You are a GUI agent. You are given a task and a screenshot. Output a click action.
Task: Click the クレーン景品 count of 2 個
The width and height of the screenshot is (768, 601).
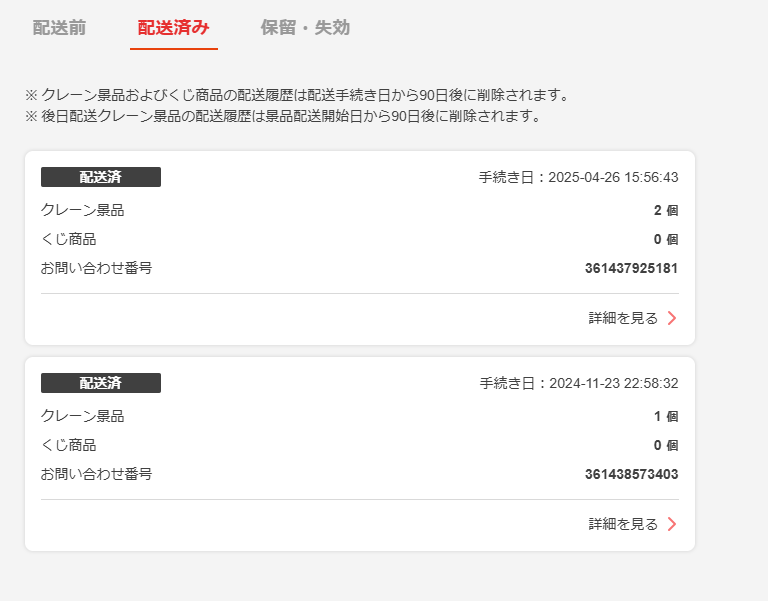pyautogui.click(x=665, y=210)
